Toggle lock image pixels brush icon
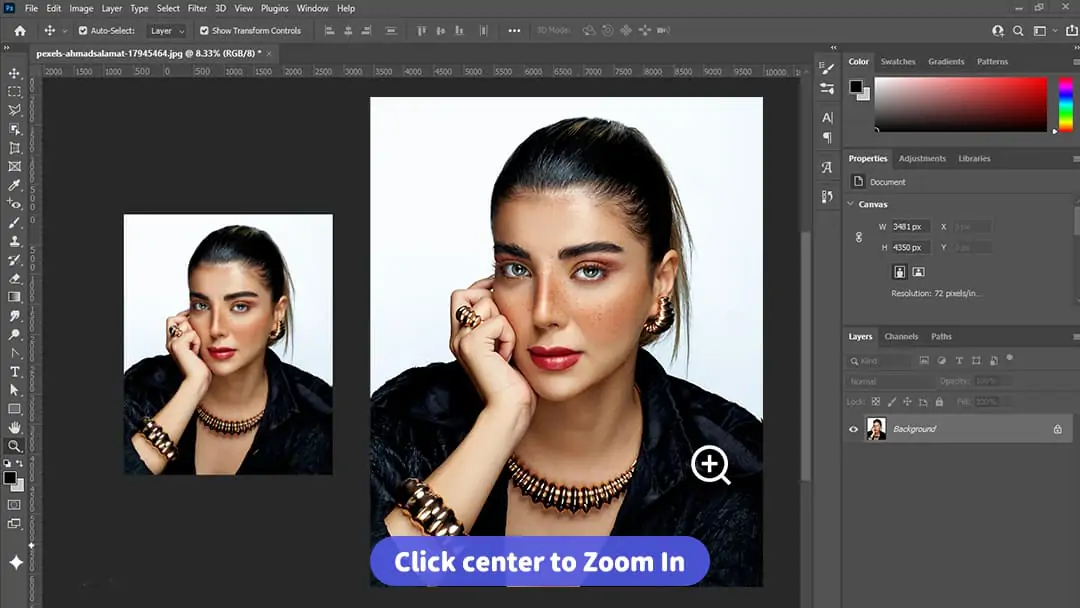 pyautogui.click(x=892, y=401)
